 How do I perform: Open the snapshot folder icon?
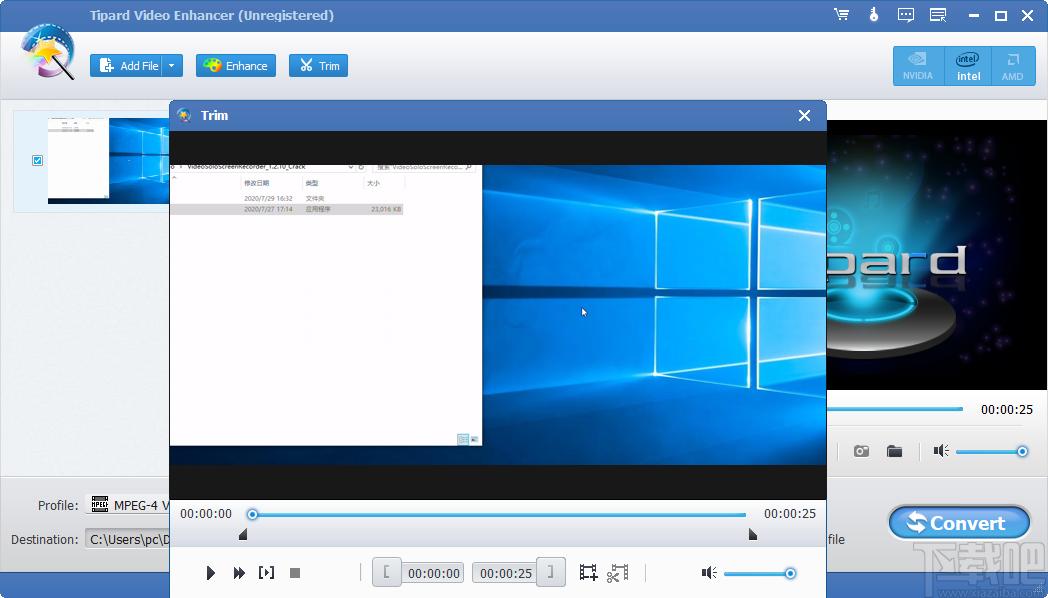tap(894, 451)
